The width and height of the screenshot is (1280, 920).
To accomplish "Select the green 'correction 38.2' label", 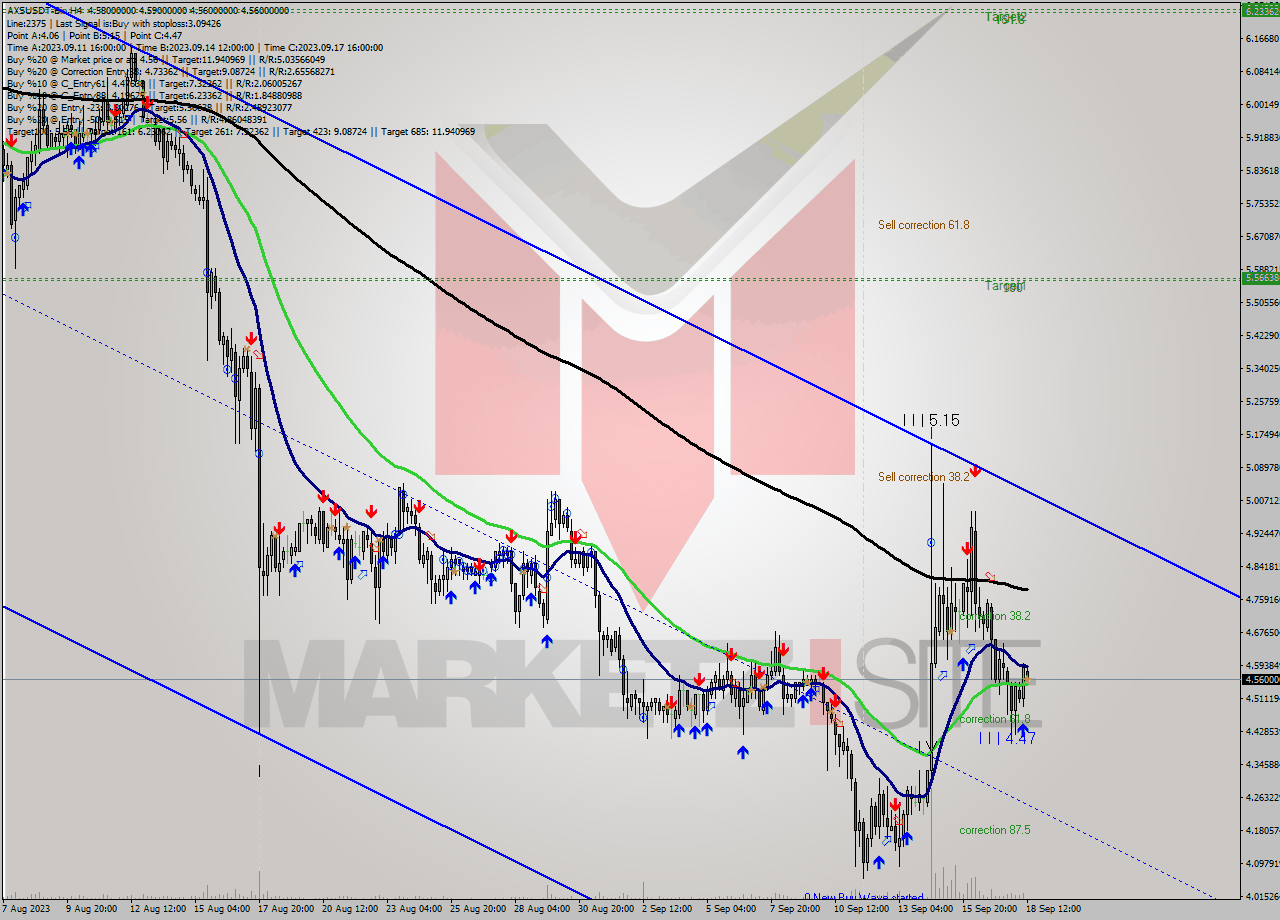I will coord(995,616).
